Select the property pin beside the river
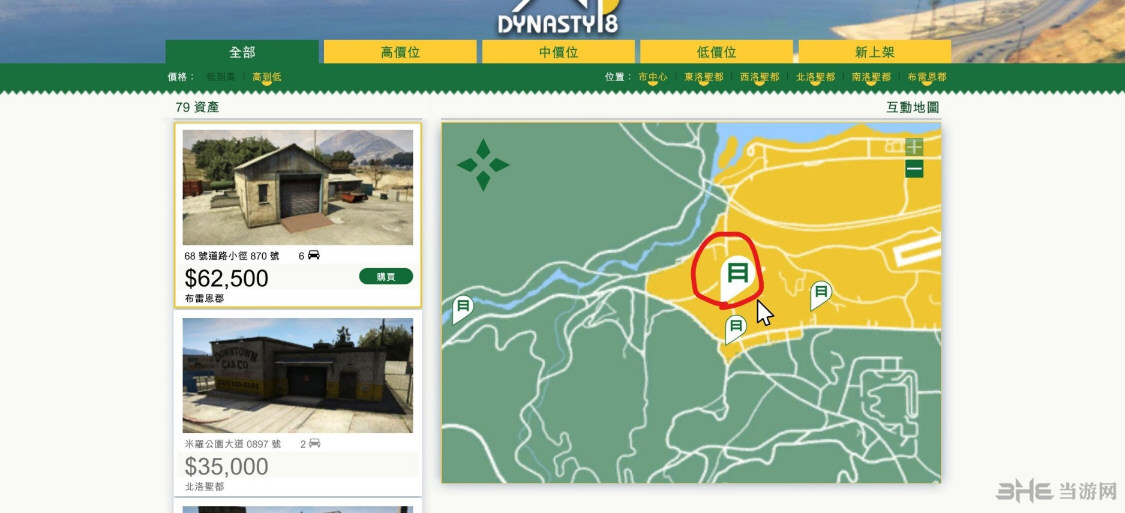Image resolution: width=1125 pixels, height=513 pixels. [x=463, y=309]
